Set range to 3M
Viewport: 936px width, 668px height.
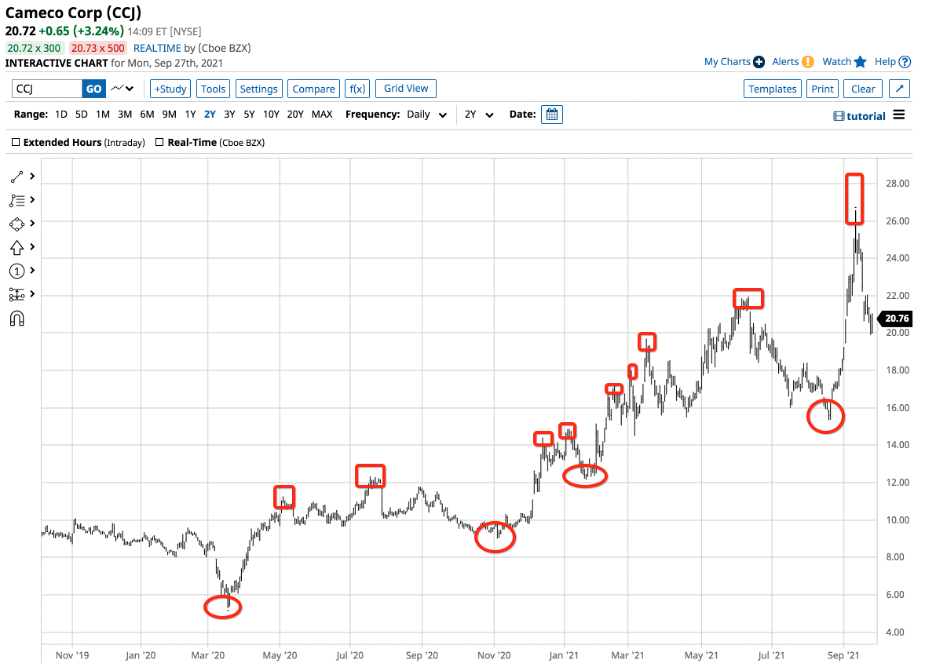[125, 114]
